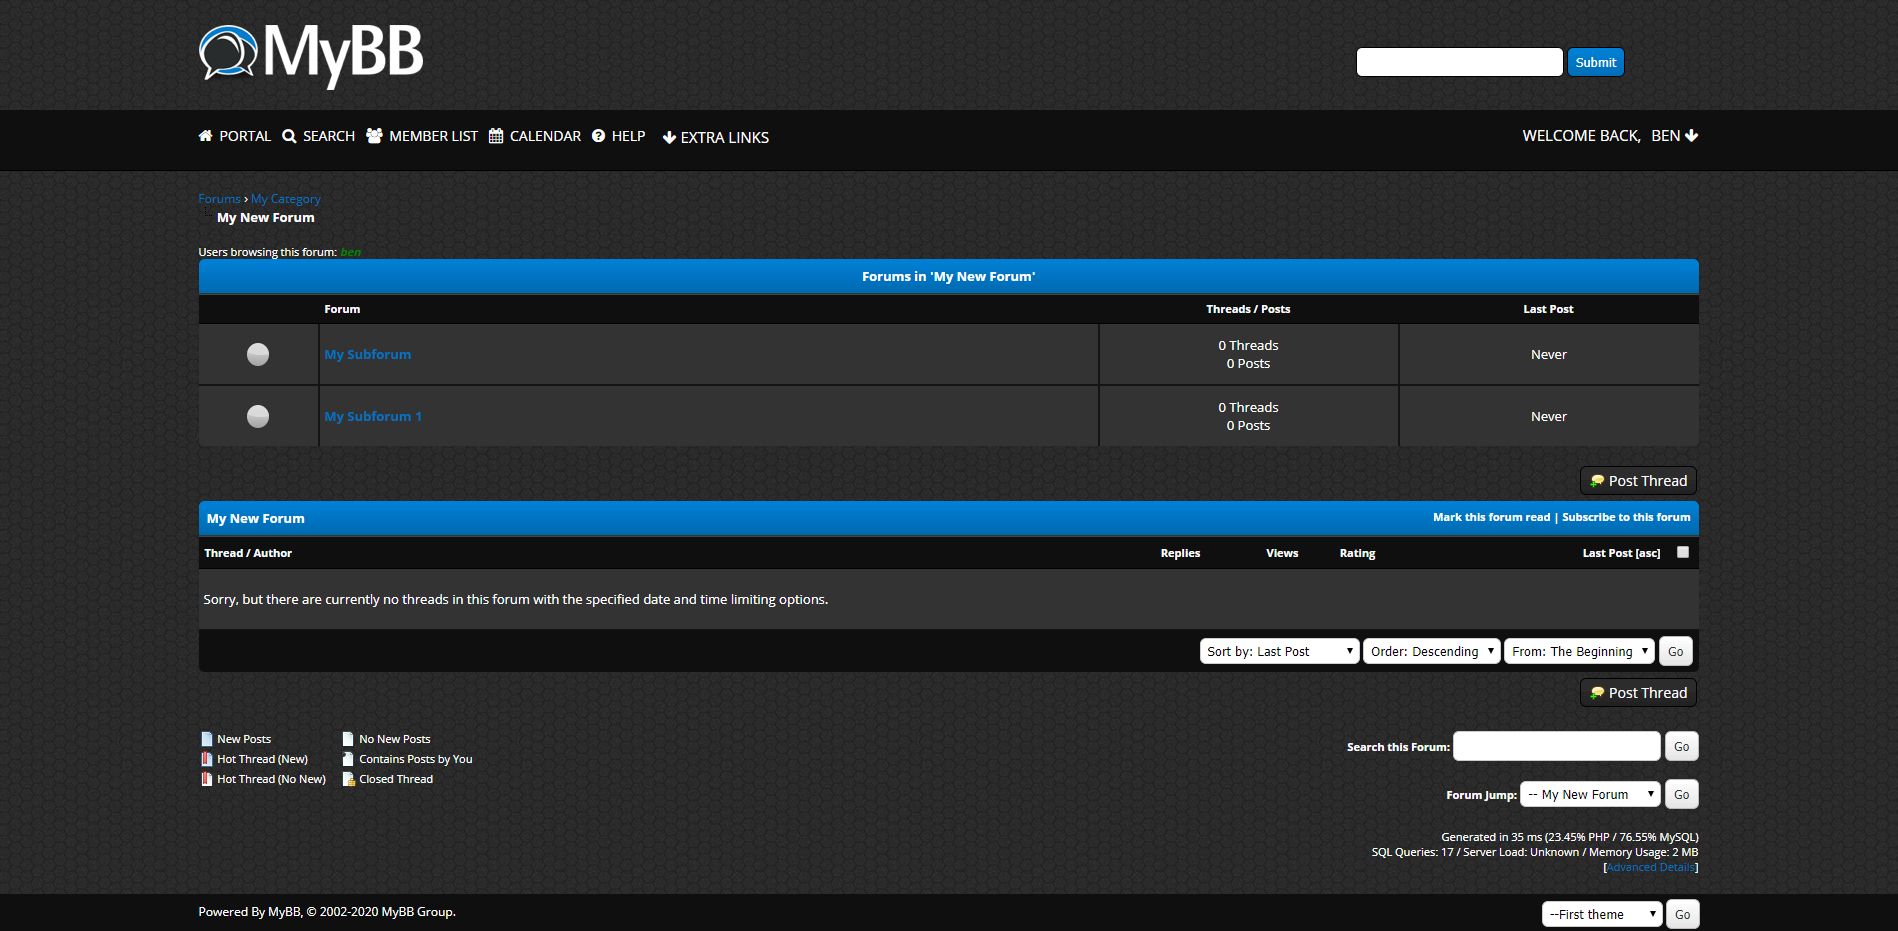Click the My Subforum 1 status icon
The image size is (1898, 931).
[258, 416]
